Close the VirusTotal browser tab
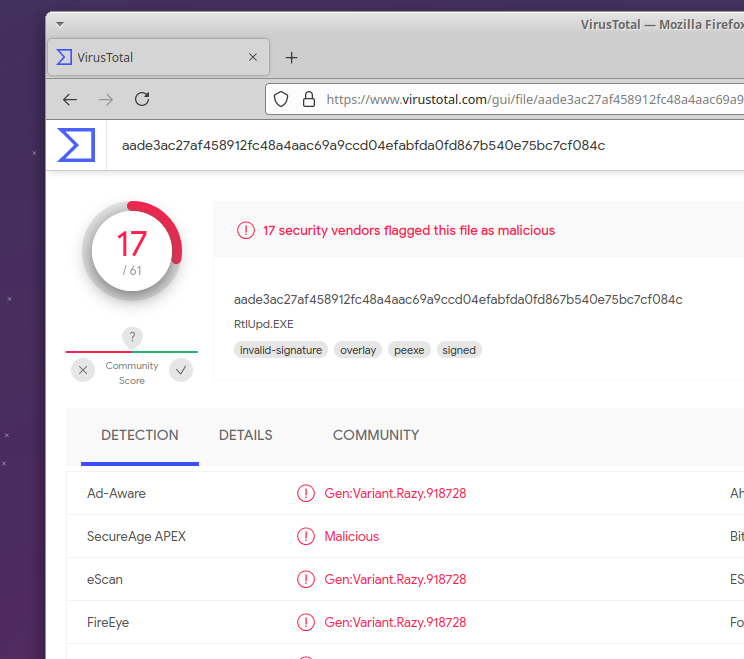Screen dimensions: 744x659 253,57
